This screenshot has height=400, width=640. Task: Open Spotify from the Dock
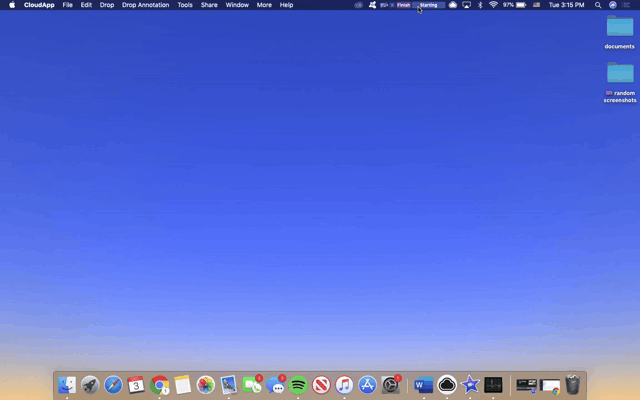pyautogui.click(x=298, y=385)
